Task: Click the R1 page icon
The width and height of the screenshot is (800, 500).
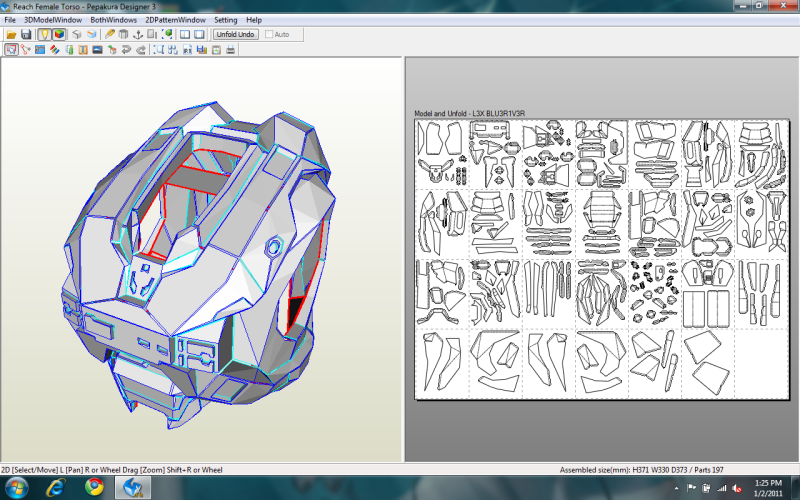Action: pyautogui.click(x=187, y=50)
